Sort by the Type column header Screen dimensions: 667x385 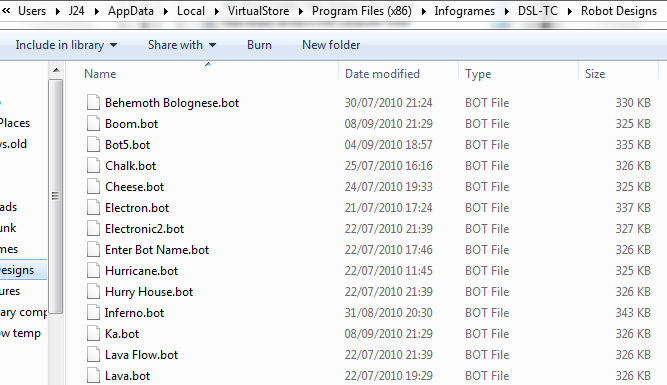pos(478,74)
